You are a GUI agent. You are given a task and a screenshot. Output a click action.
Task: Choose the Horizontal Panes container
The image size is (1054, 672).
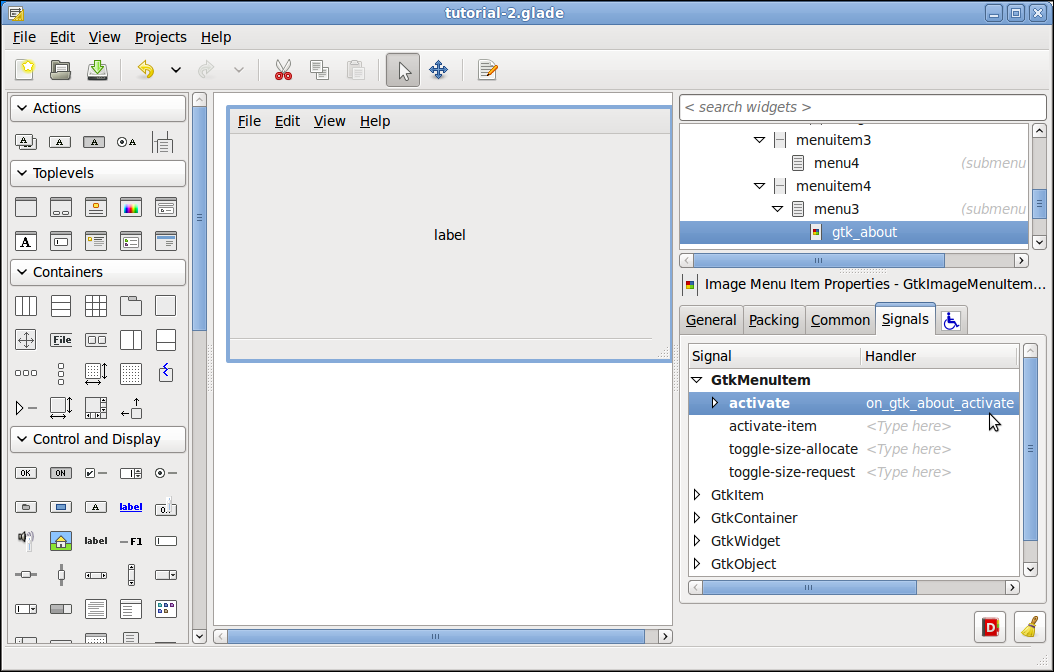pos(131,340)
